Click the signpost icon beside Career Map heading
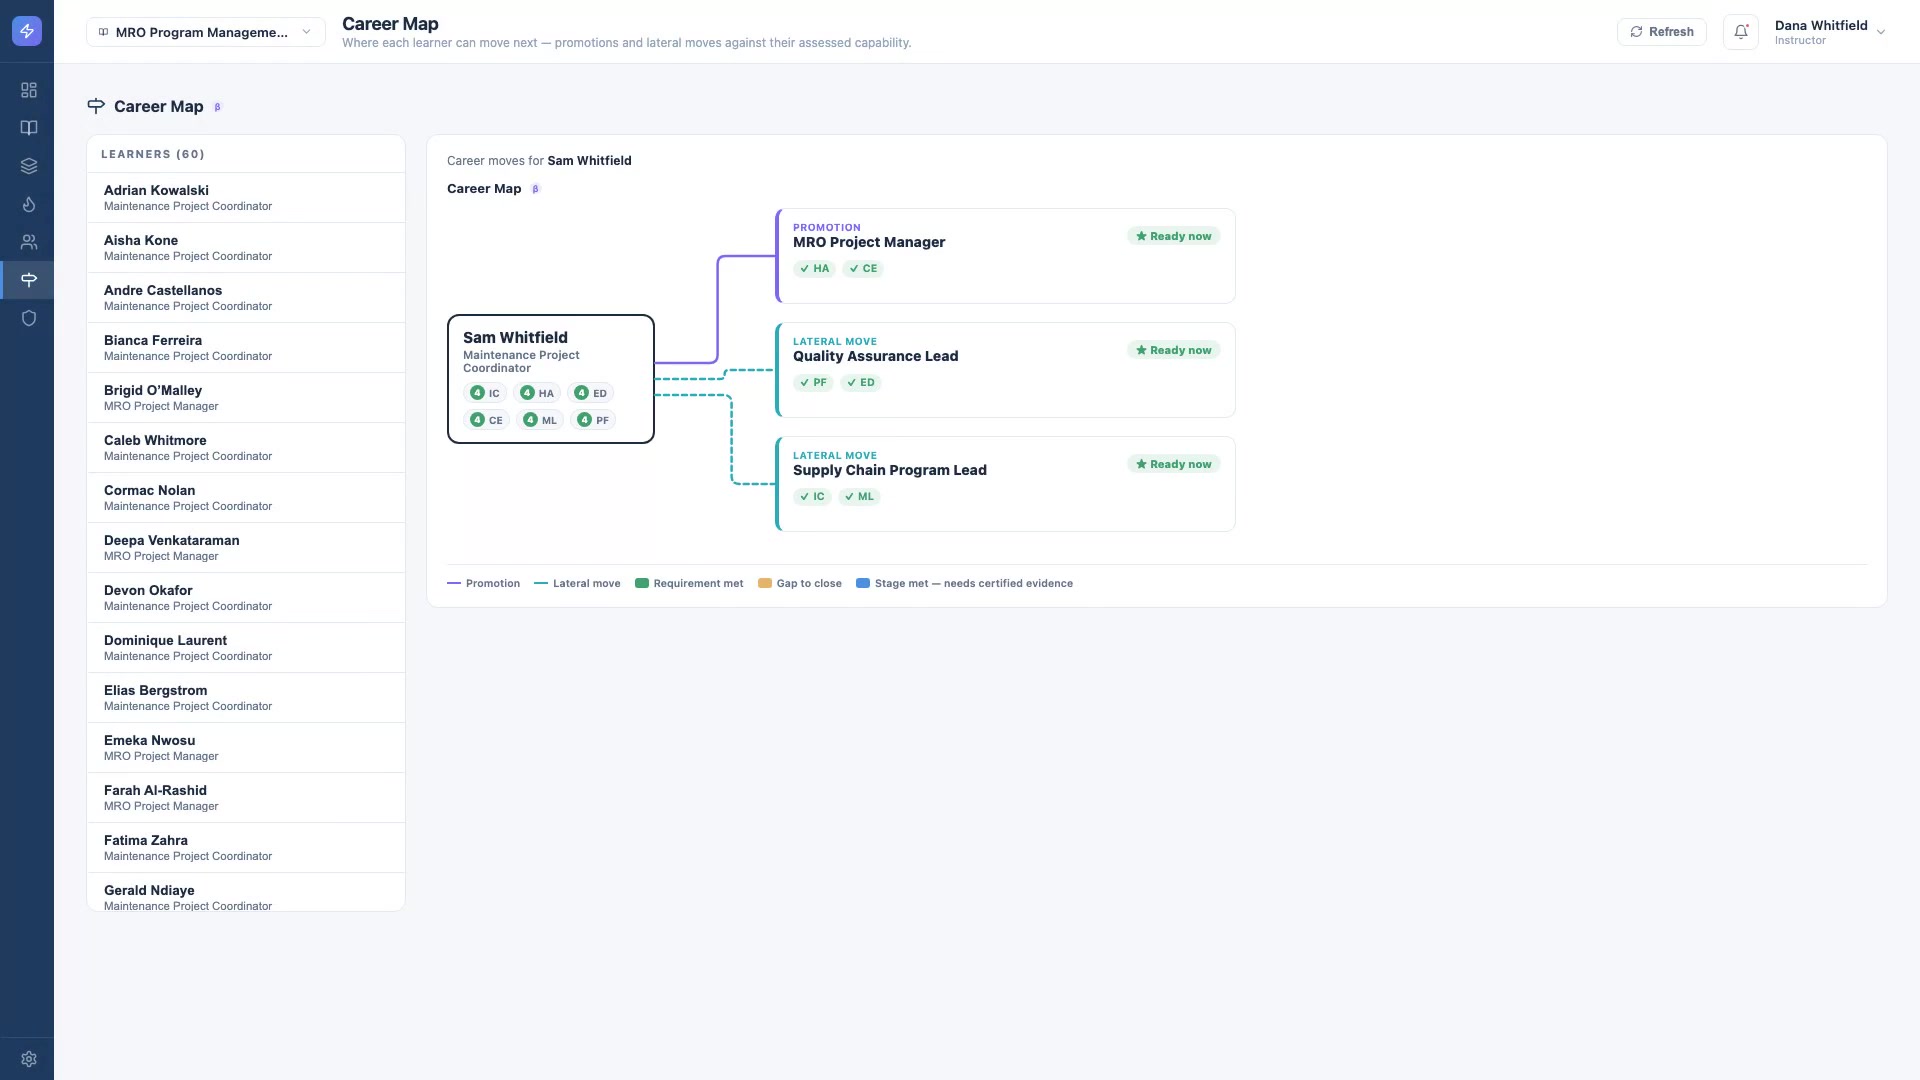 pyautogui.click(x=96, y=106)
